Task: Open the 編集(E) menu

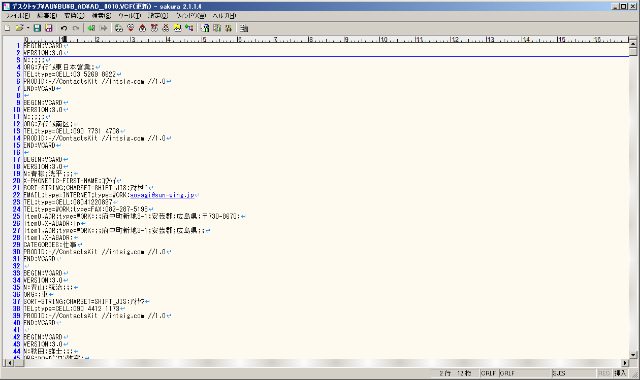Action: (47, 16)
